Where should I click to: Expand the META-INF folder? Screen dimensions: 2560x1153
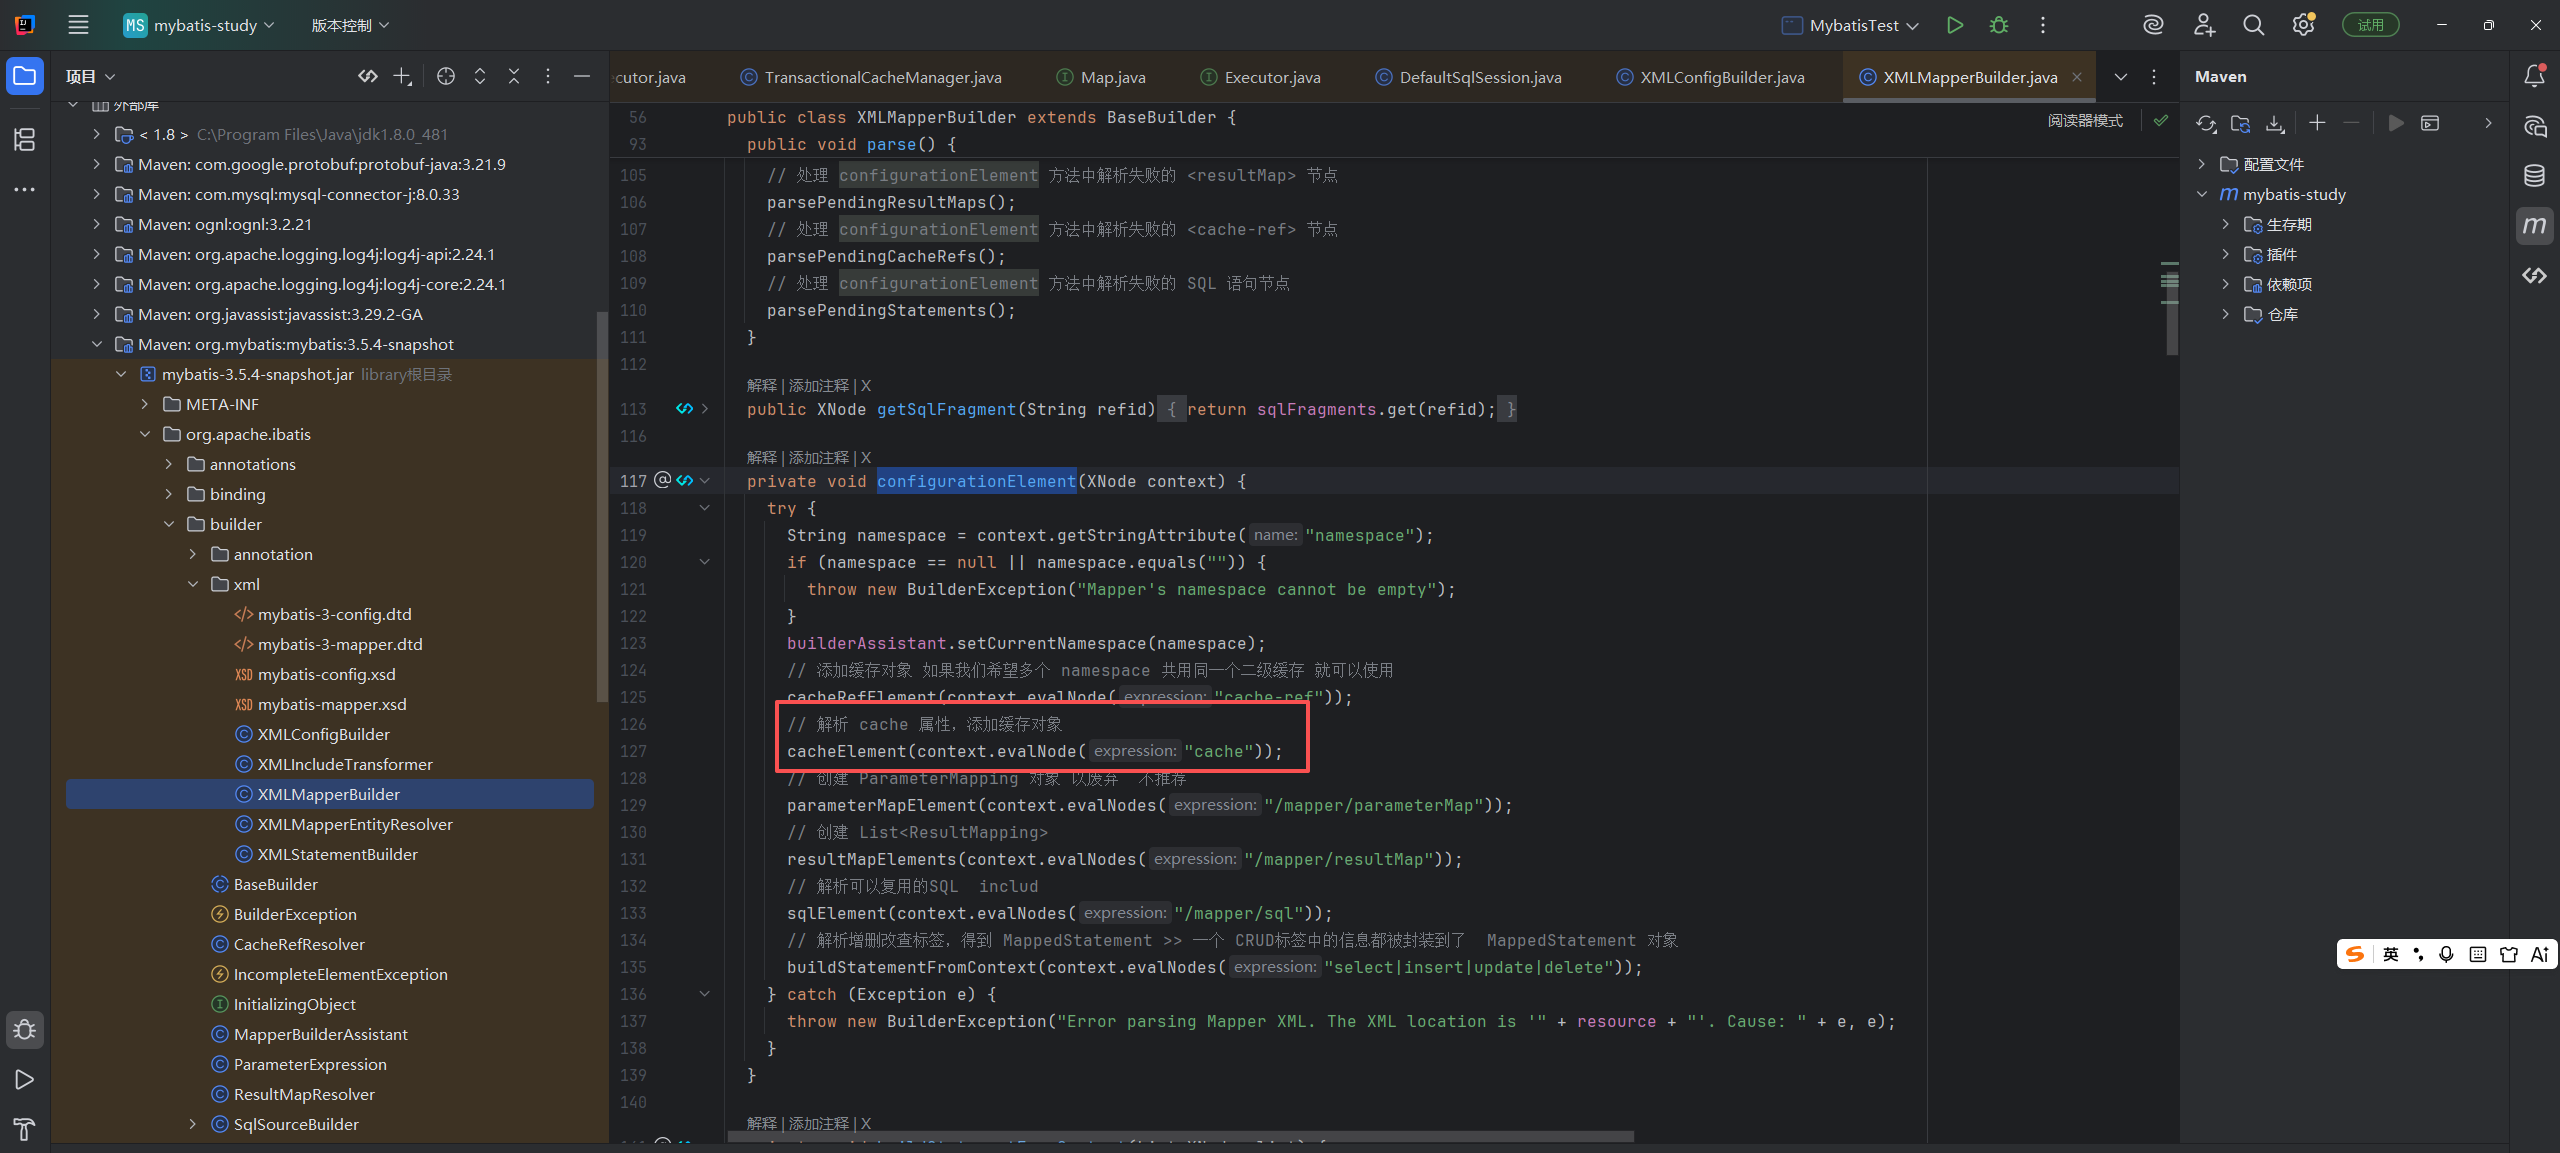(145, 404)
